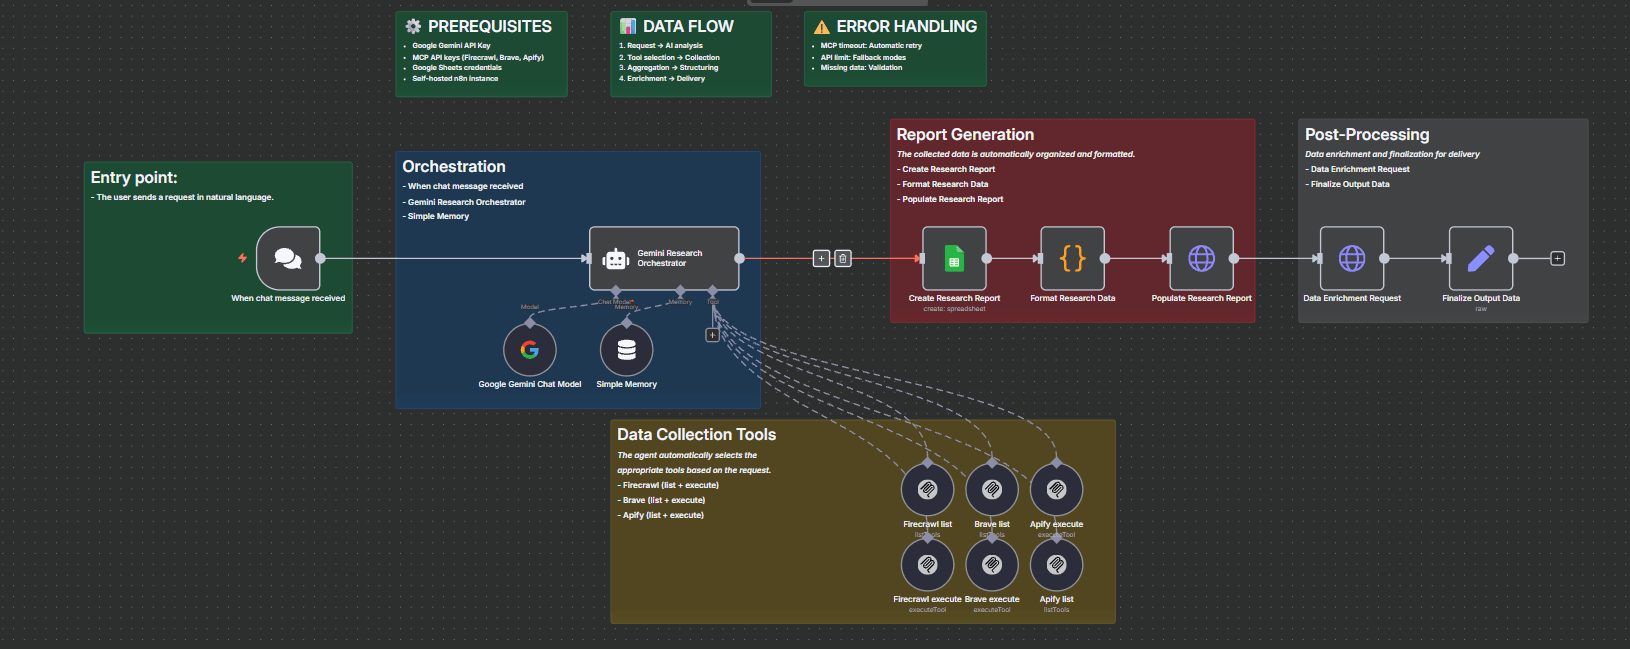The width and height of the screenshot is (1630, 649).
Task: Open the Gemini Research Orchestrator agent node
Action: click(x=664, y=258)
